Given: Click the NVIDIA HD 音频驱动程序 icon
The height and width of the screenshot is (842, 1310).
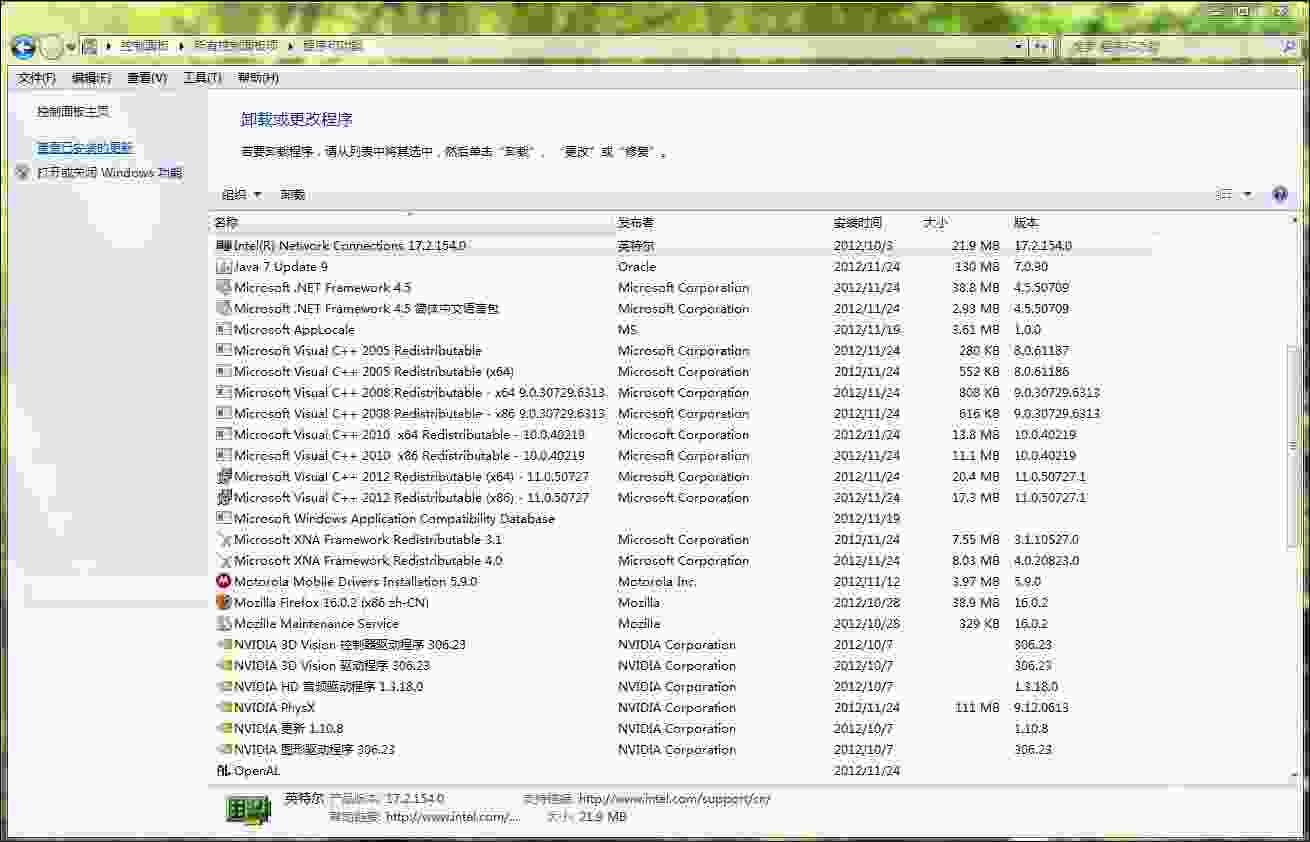Looking at the screenshot, I should [224, 686].
